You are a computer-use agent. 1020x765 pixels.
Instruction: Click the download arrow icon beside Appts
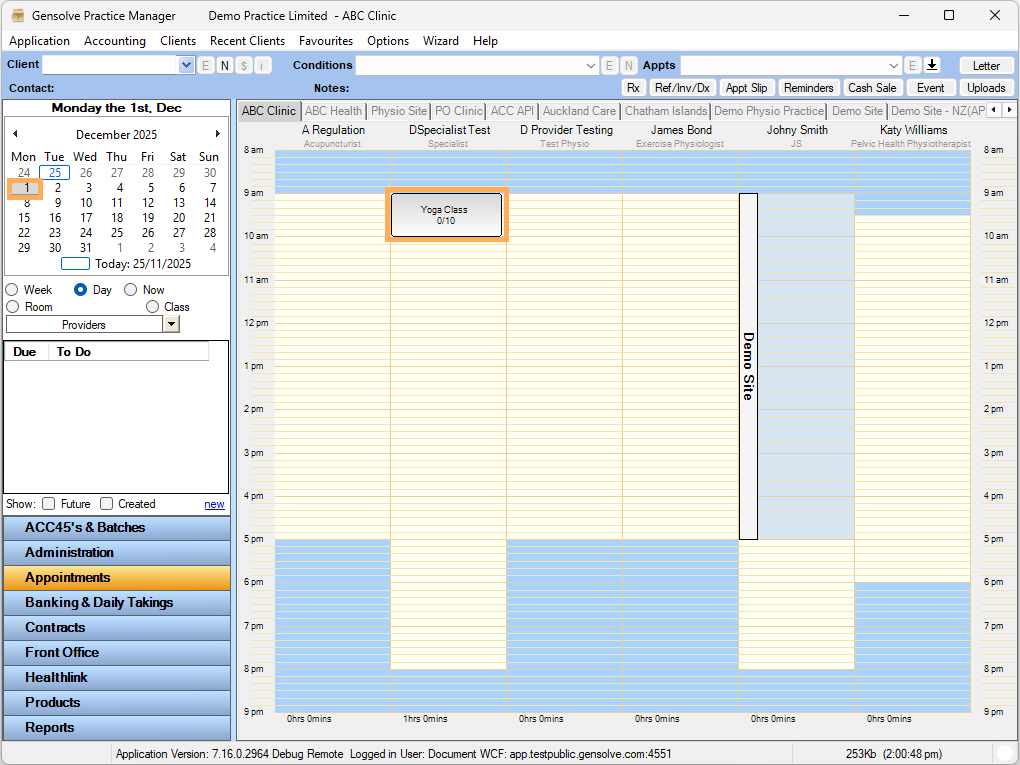(932, 65)
